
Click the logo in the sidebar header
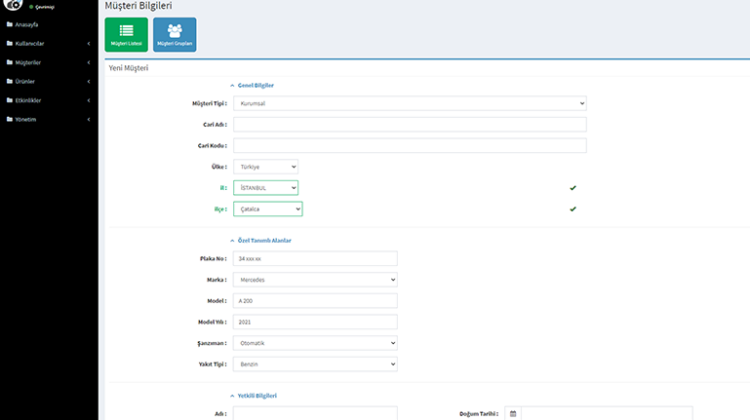tap(12, 5)
